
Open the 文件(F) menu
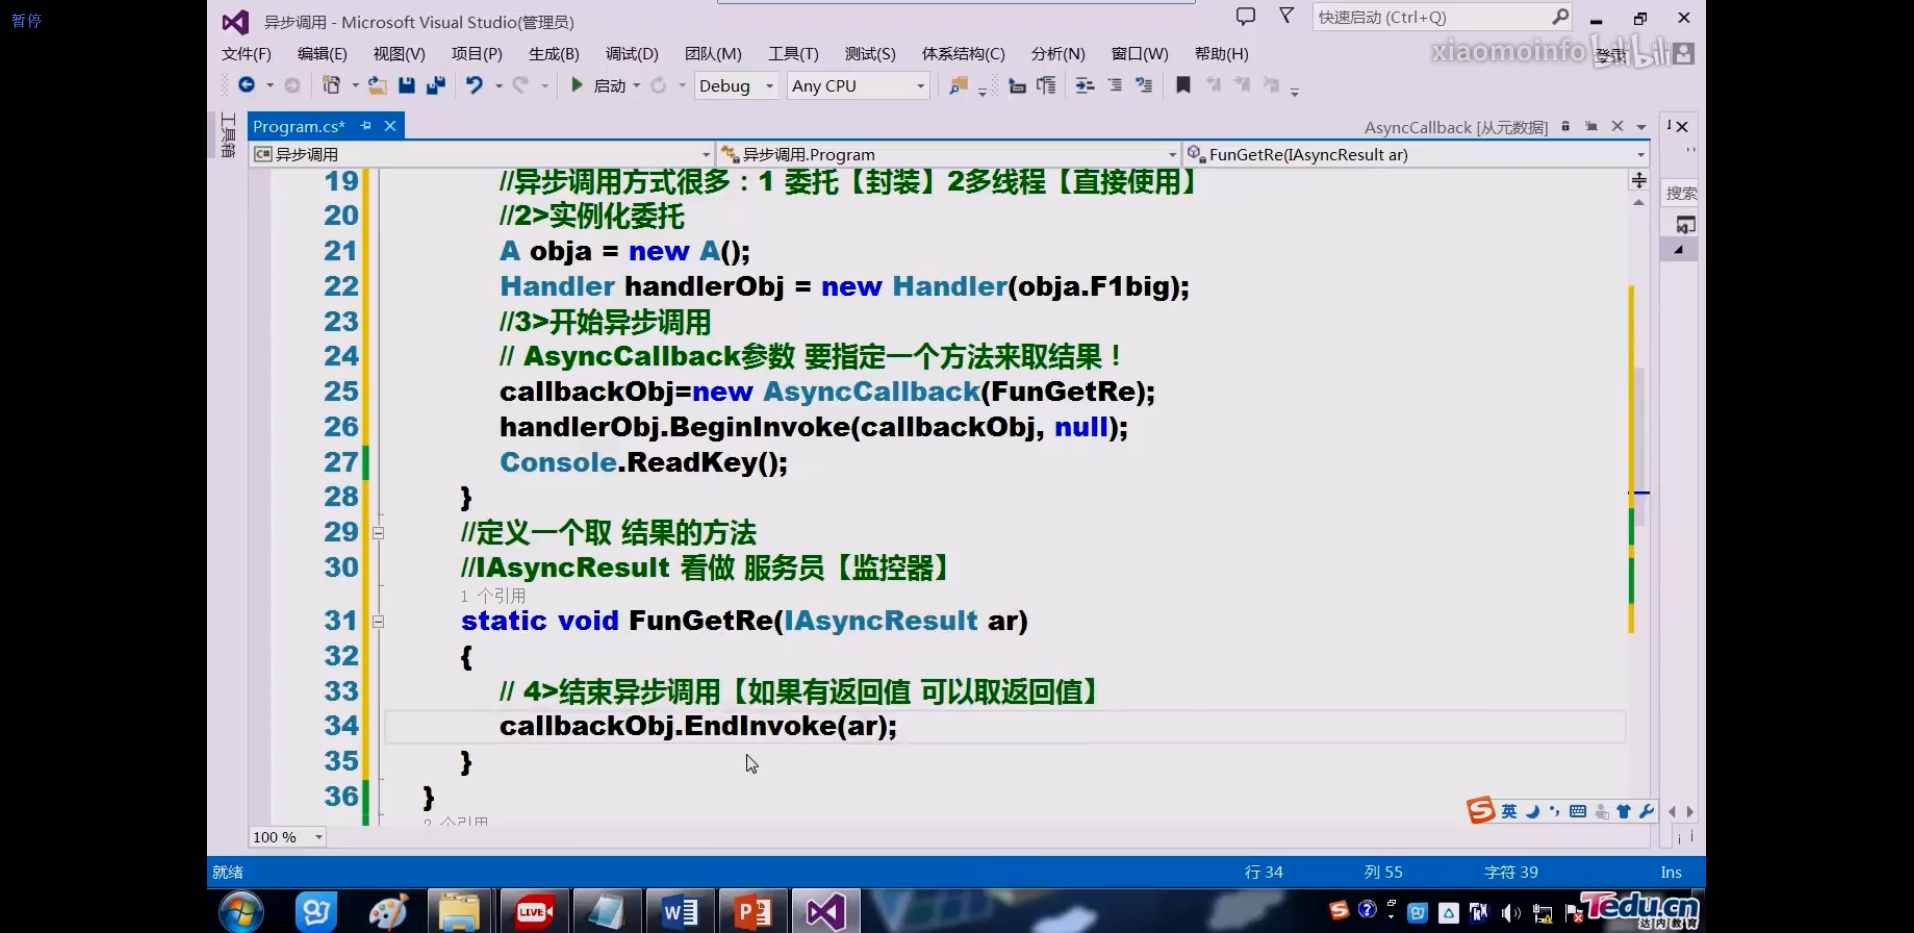tap(246, 54)
